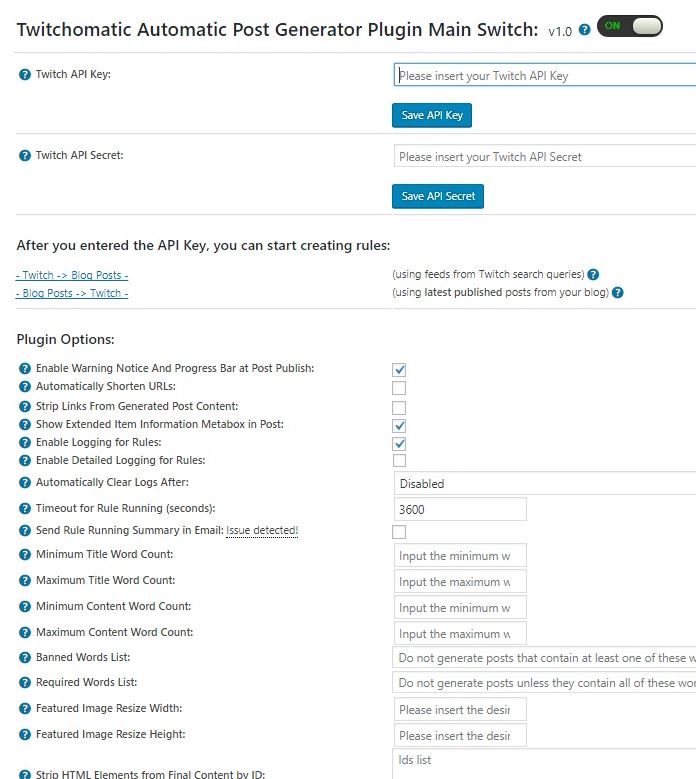The height and width of the screenshot is (779, 696).
Task: Click the Issue detected! dotted link
Action: tap(262, 531)
